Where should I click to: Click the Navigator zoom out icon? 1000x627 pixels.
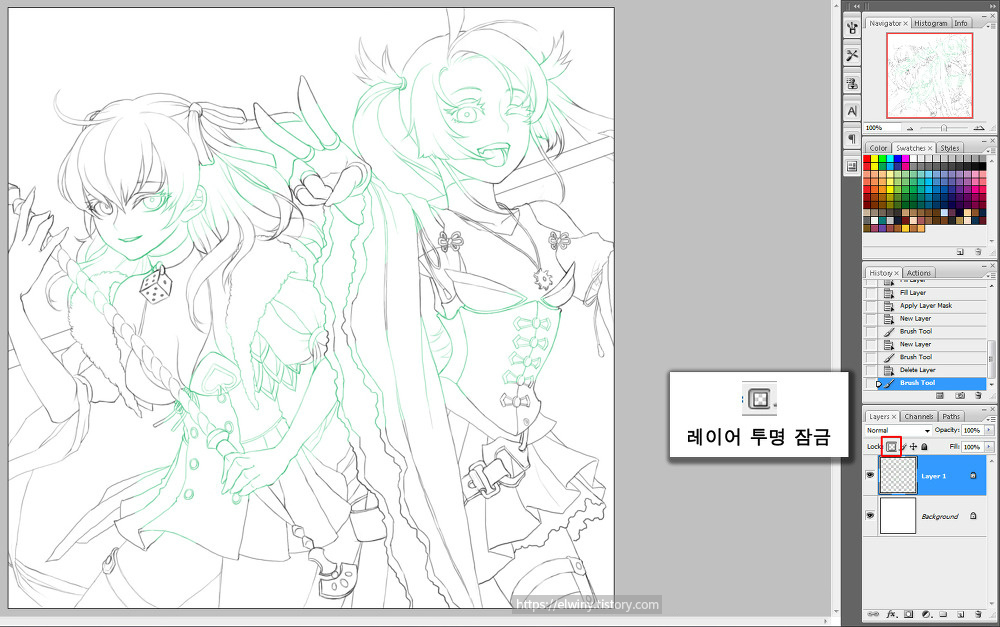point(910,128)
